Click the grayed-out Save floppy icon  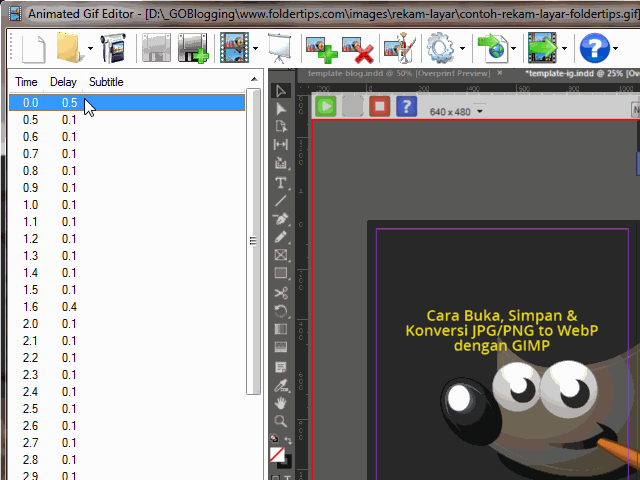[x=157, y=48]
